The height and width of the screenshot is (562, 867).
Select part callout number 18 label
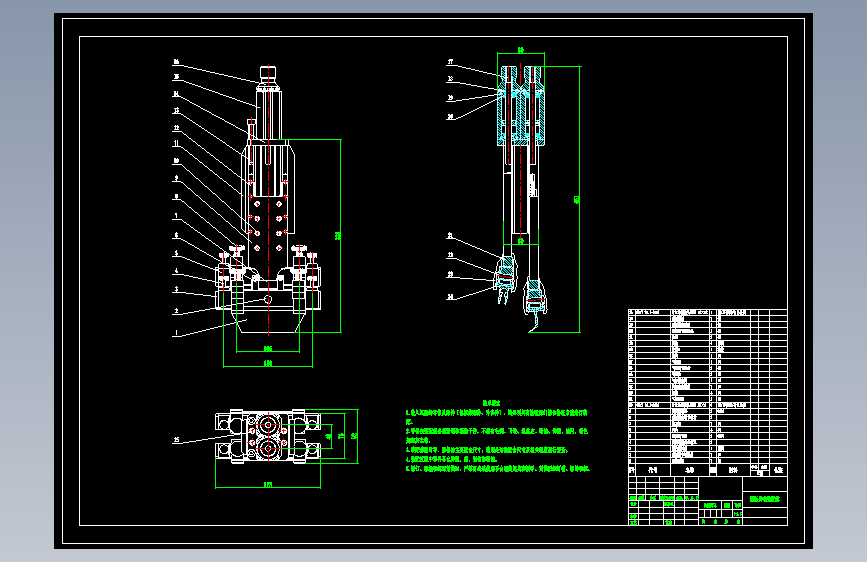(451, 79)
